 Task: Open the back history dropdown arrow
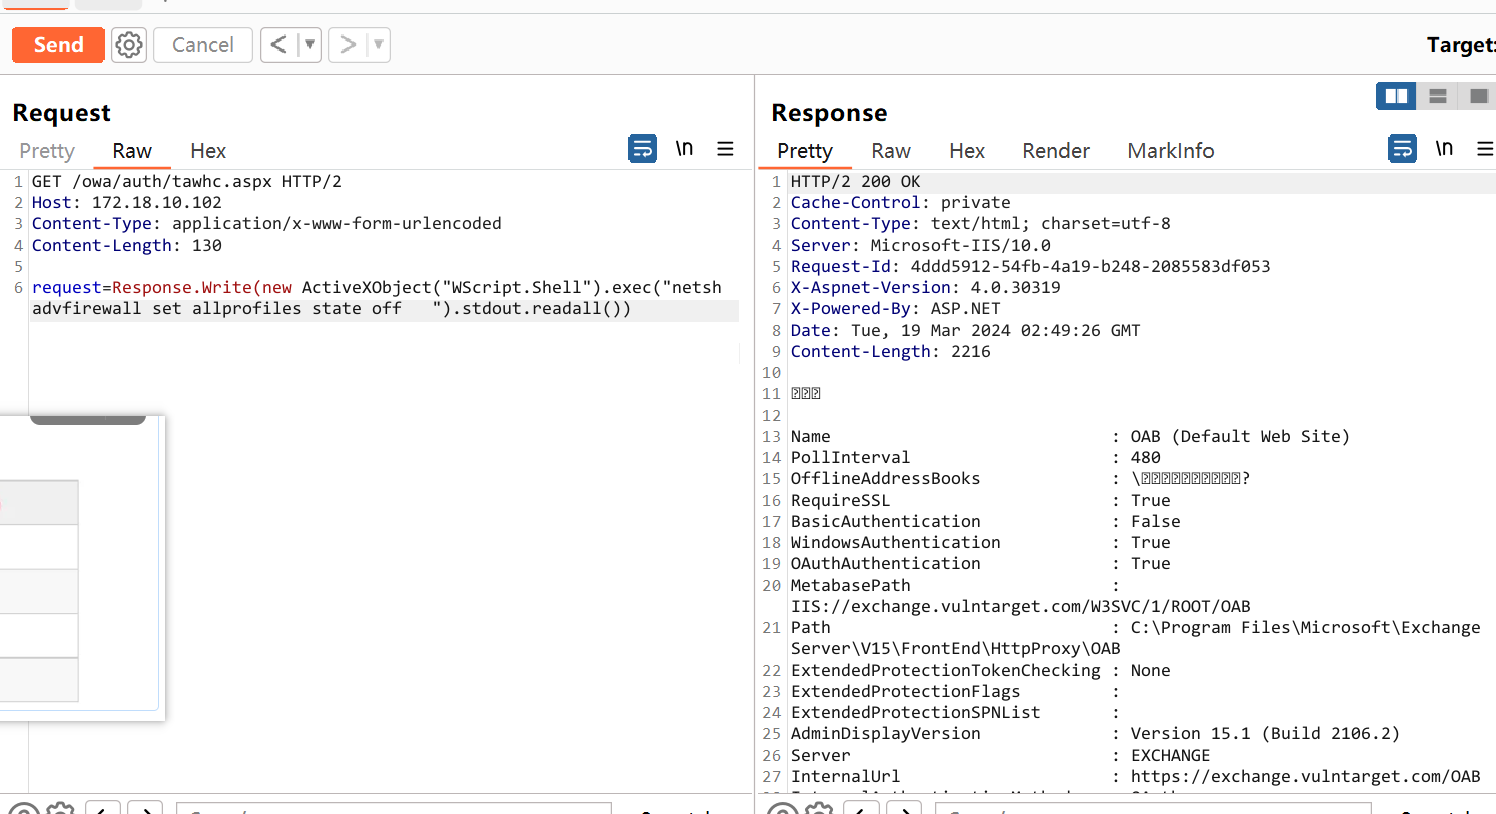pyautogui.click(x=310, y=45)
